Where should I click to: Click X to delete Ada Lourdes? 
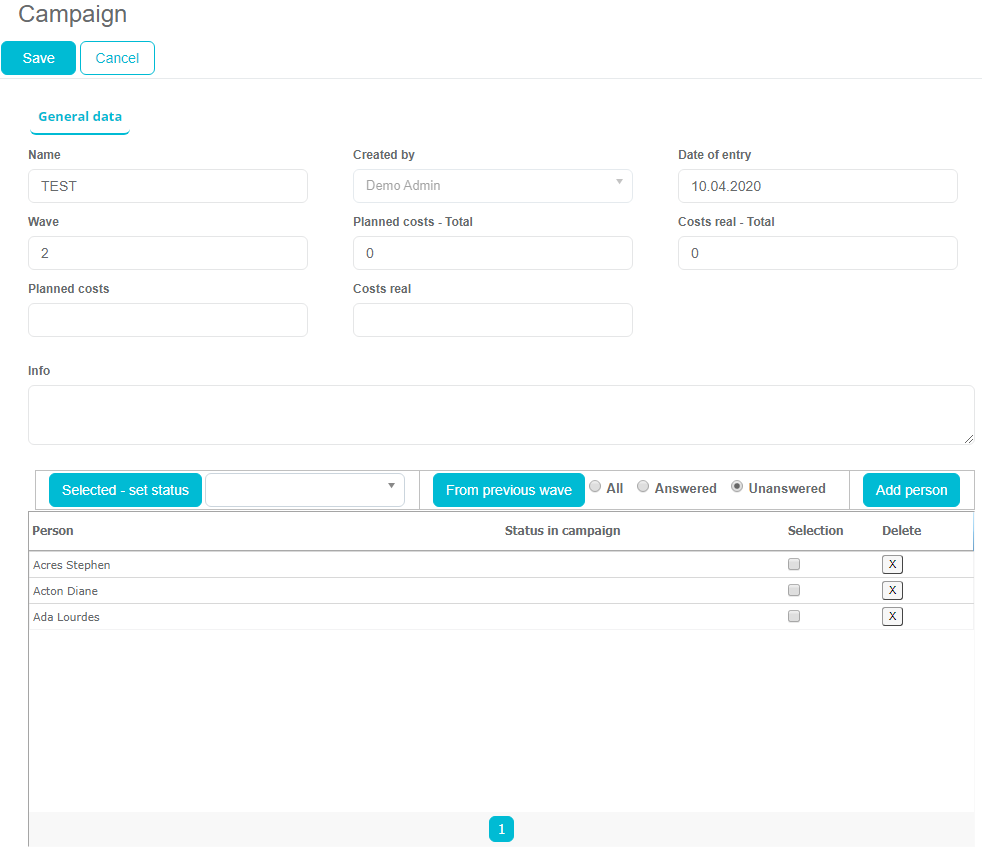pyautogui.click(x=892, y=616)
